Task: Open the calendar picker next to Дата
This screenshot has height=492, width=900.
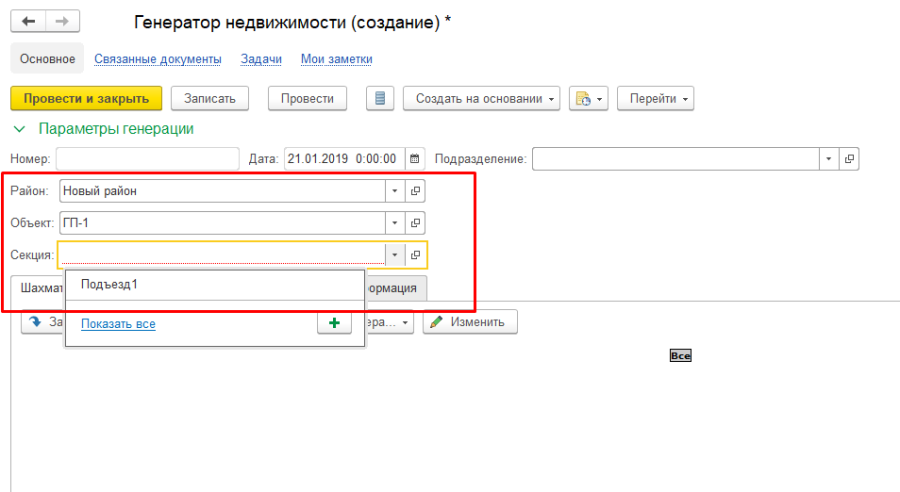Action: click(x=415, y=159)
